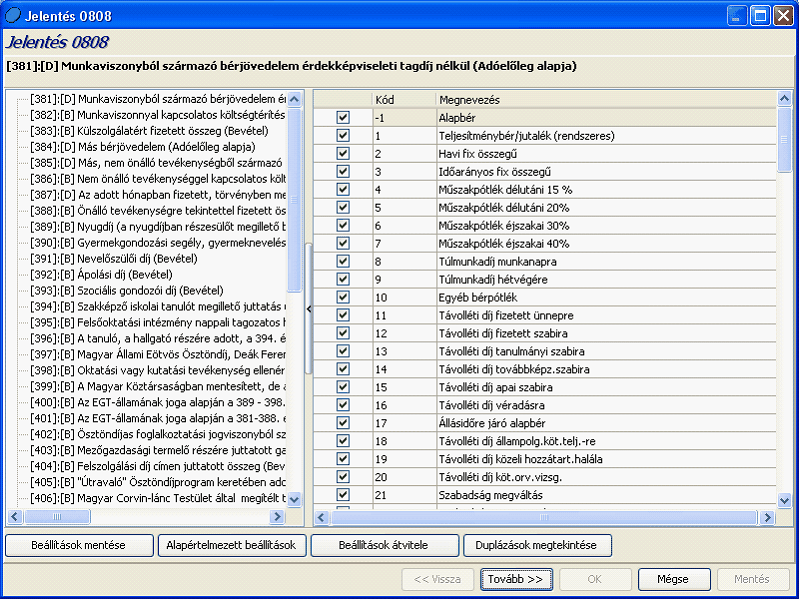
Task: Click tree panel scroll right arrow
Action: coord(277,517)
